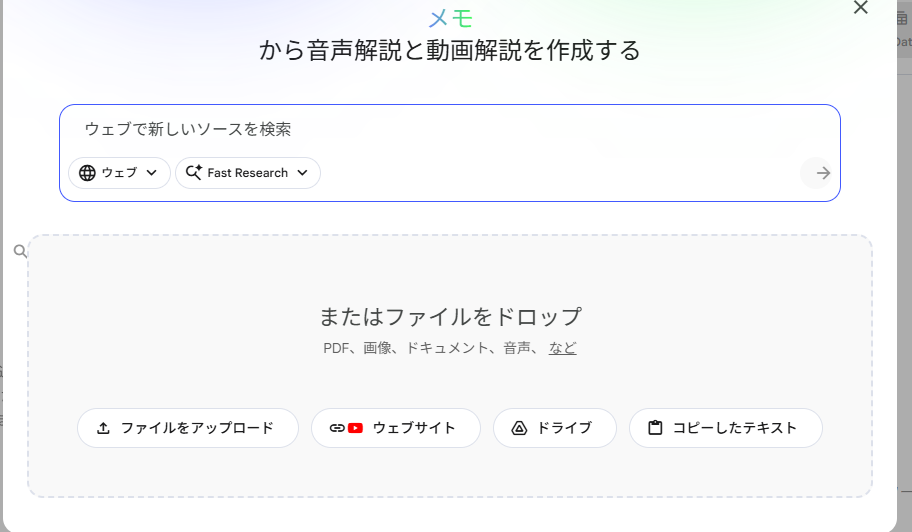Select the ウェブサイト source button
Screen dimensions: 912x532
(x=396, y=428)
